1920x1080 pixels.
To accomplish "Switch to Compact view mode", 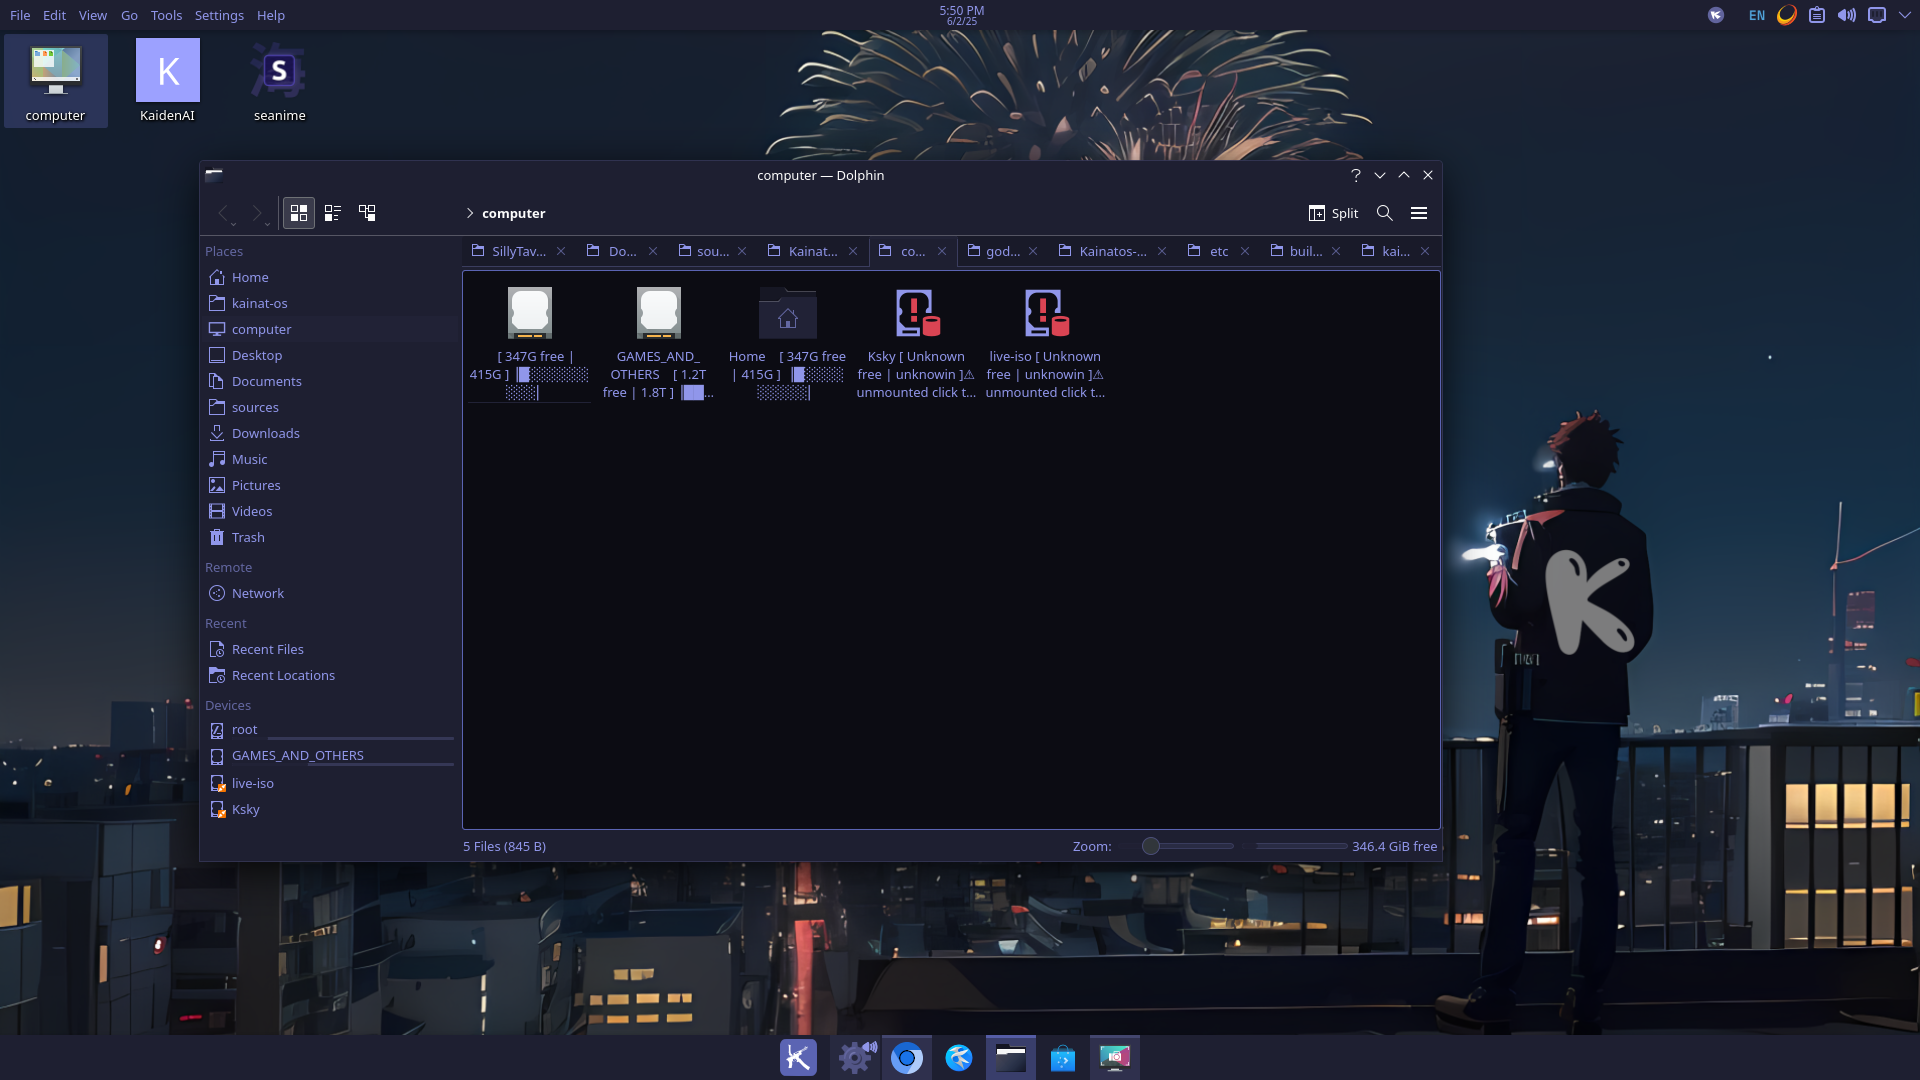I will [x=333, y=213].
